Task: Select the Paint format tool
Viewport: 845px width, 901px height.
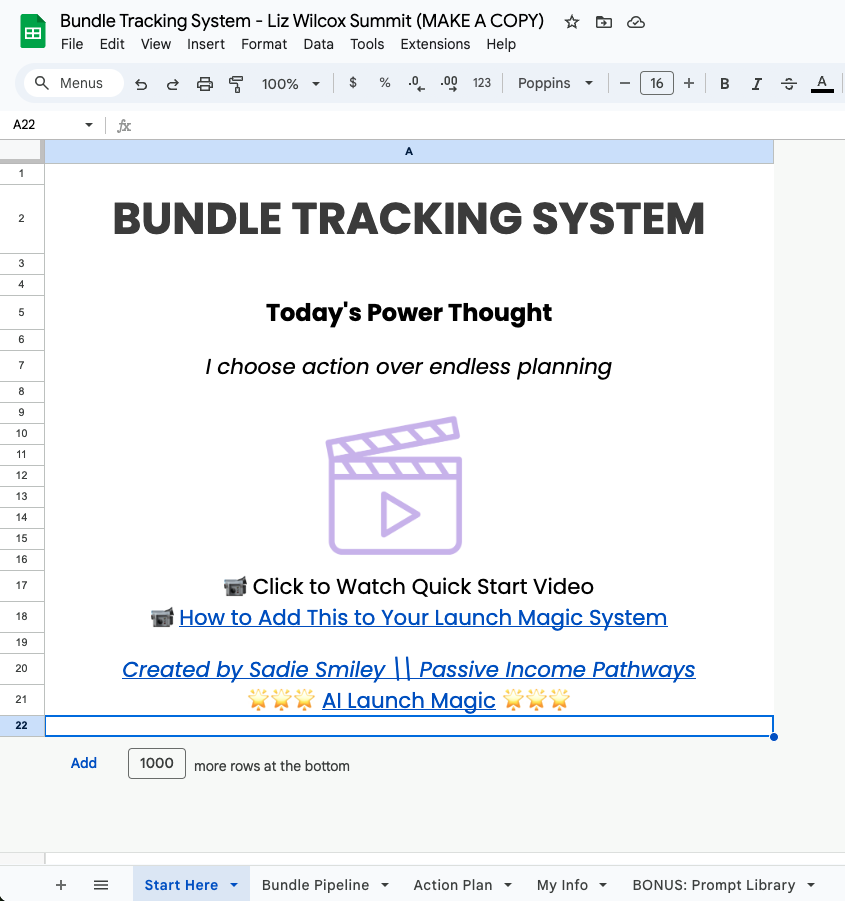Action: (x=236, y=84)
